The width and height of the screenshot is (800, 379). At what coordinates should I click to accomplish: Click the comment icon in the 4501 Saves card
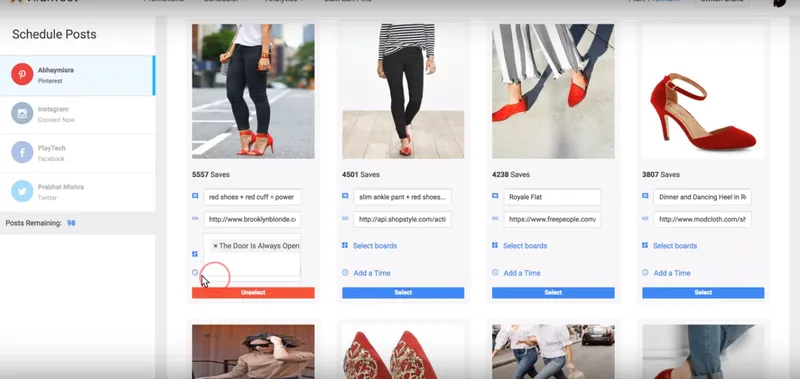point(345,196)
